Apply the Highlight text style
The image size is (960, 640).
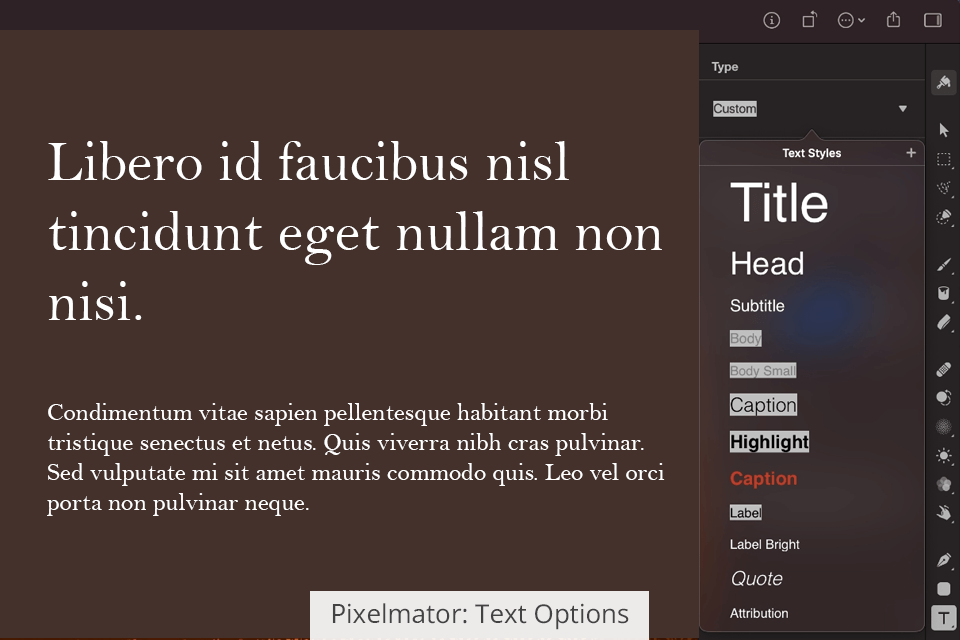click(x=769, y=442)
